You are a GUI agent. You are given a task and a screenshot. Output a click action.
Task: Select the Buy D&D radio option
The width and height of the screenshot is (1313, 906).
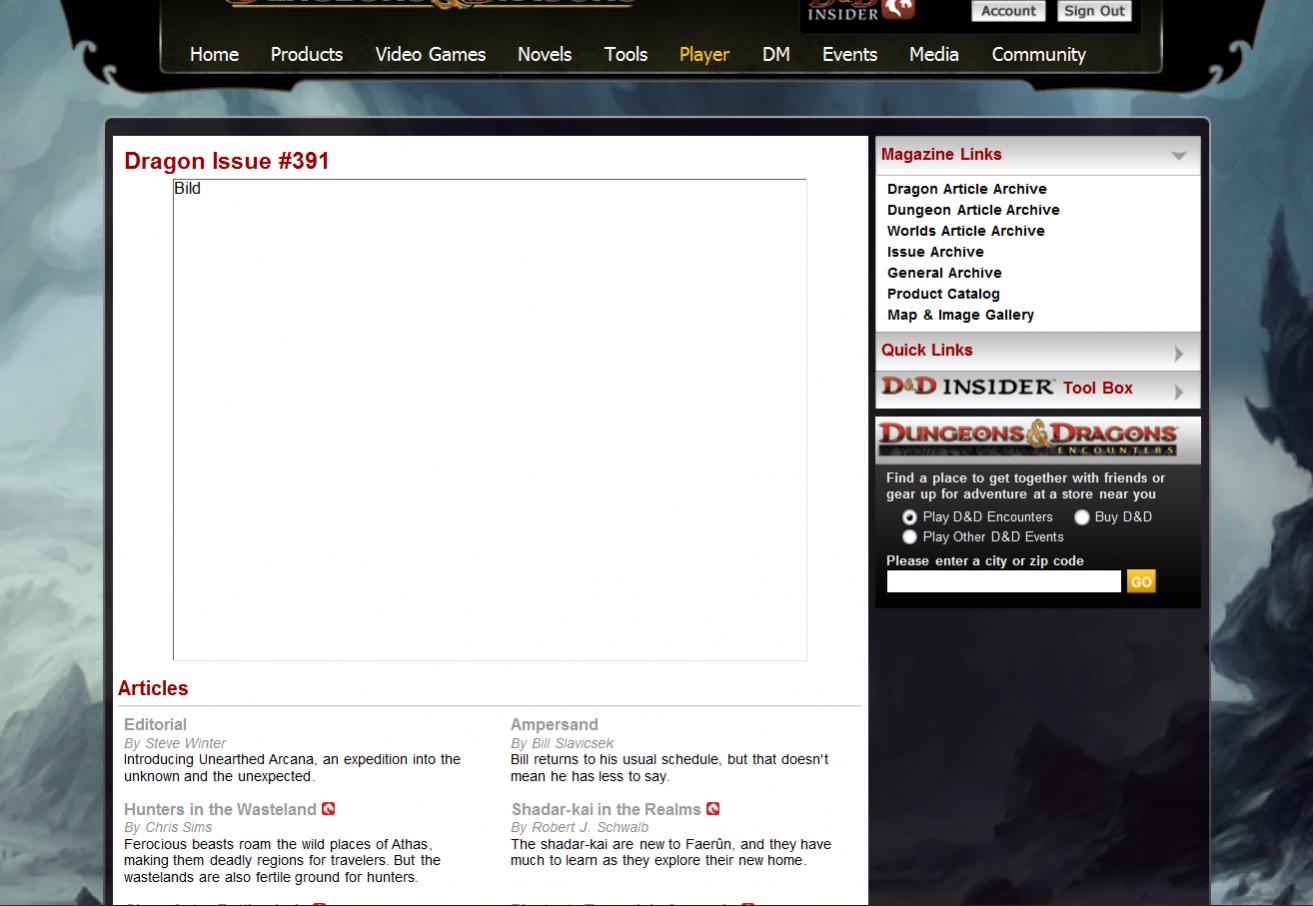point(1082,517)
